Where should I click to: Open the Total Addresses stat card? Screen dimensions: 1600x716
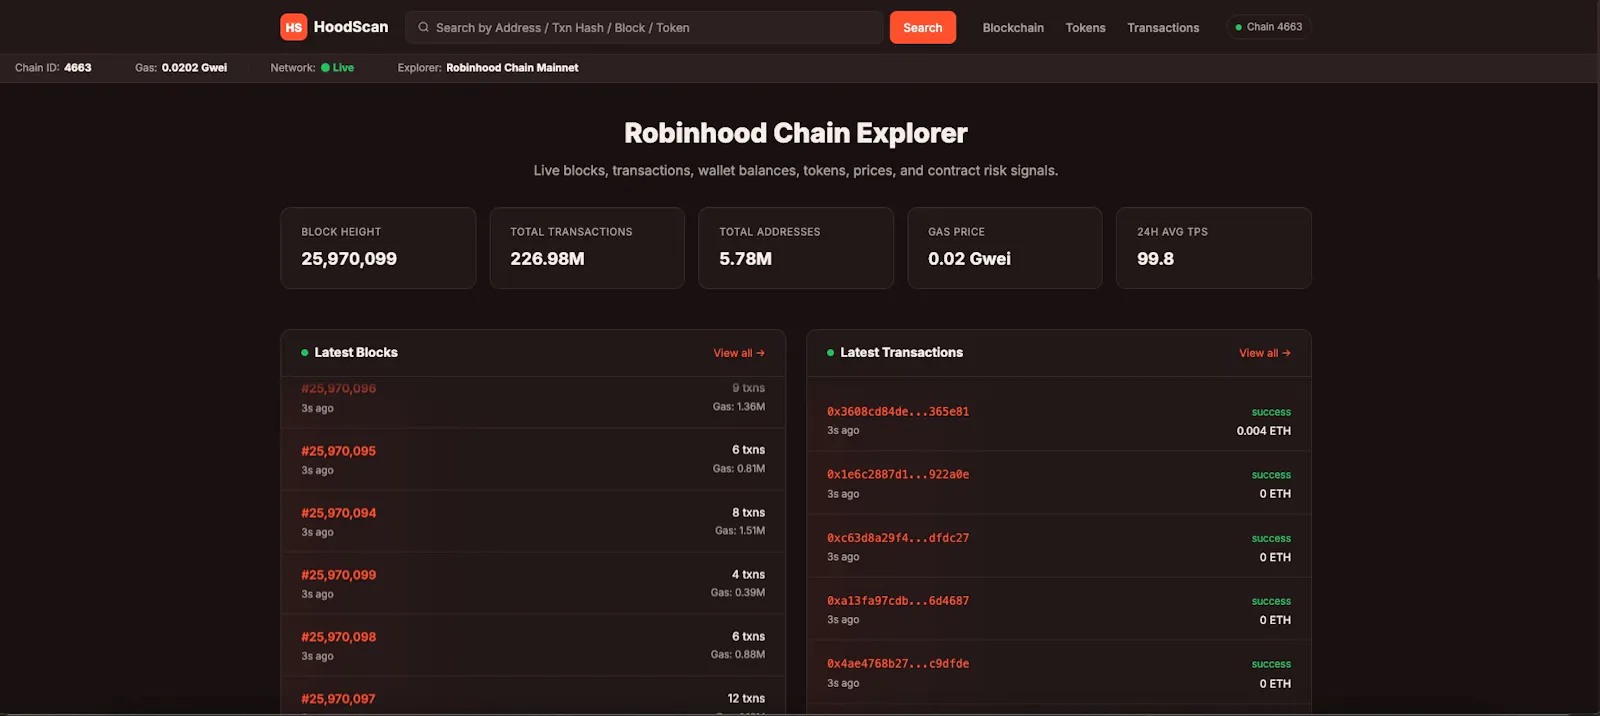796,248
